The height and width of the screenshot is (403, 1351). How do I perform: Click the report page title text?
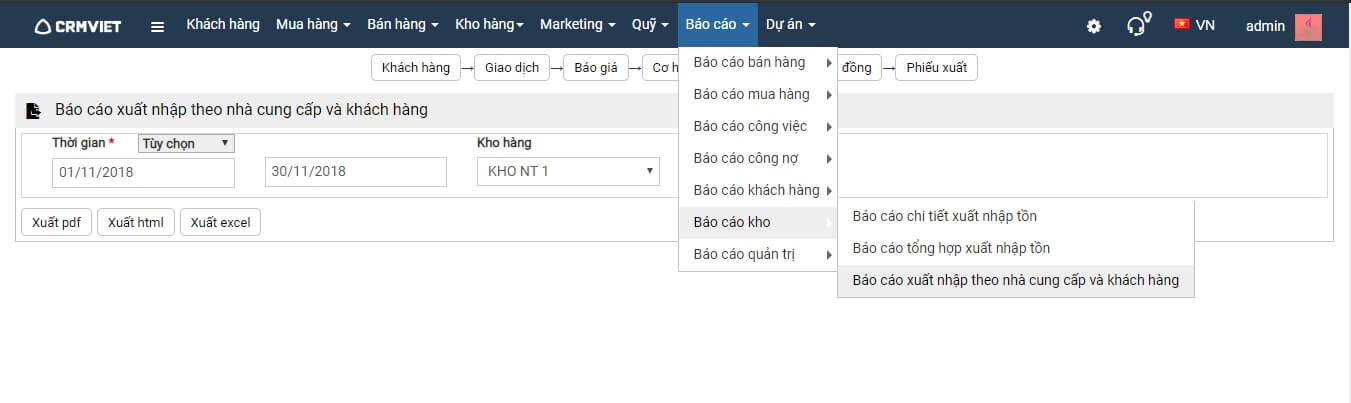pyautogui.click(x=241, y=110)
